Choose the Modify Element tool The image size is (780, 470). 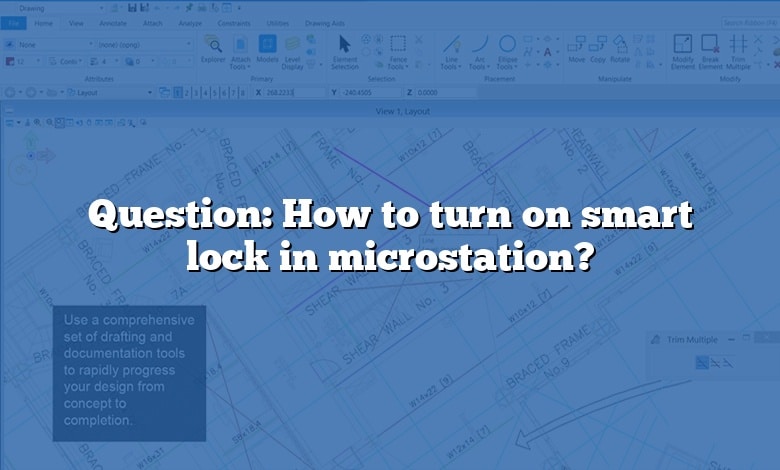coord(682,52)
